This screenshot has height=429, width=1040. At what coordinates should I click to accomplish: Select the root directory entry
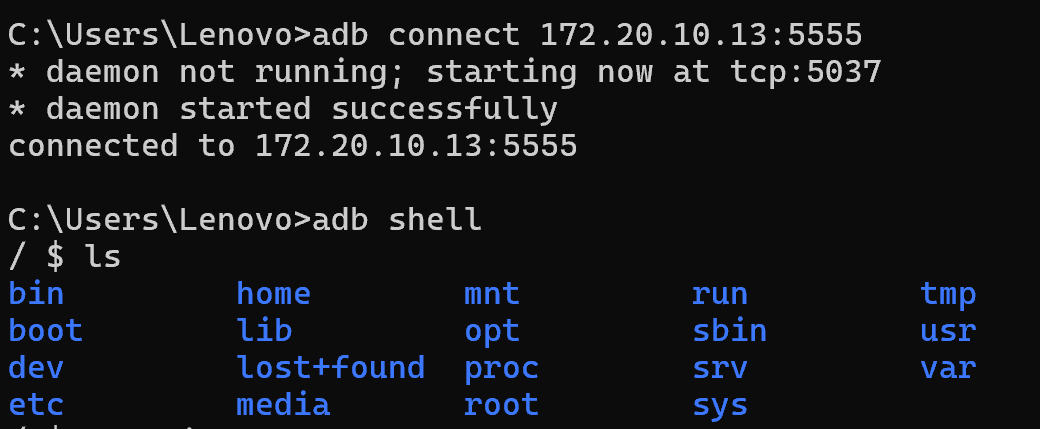[x=501, y=405]
